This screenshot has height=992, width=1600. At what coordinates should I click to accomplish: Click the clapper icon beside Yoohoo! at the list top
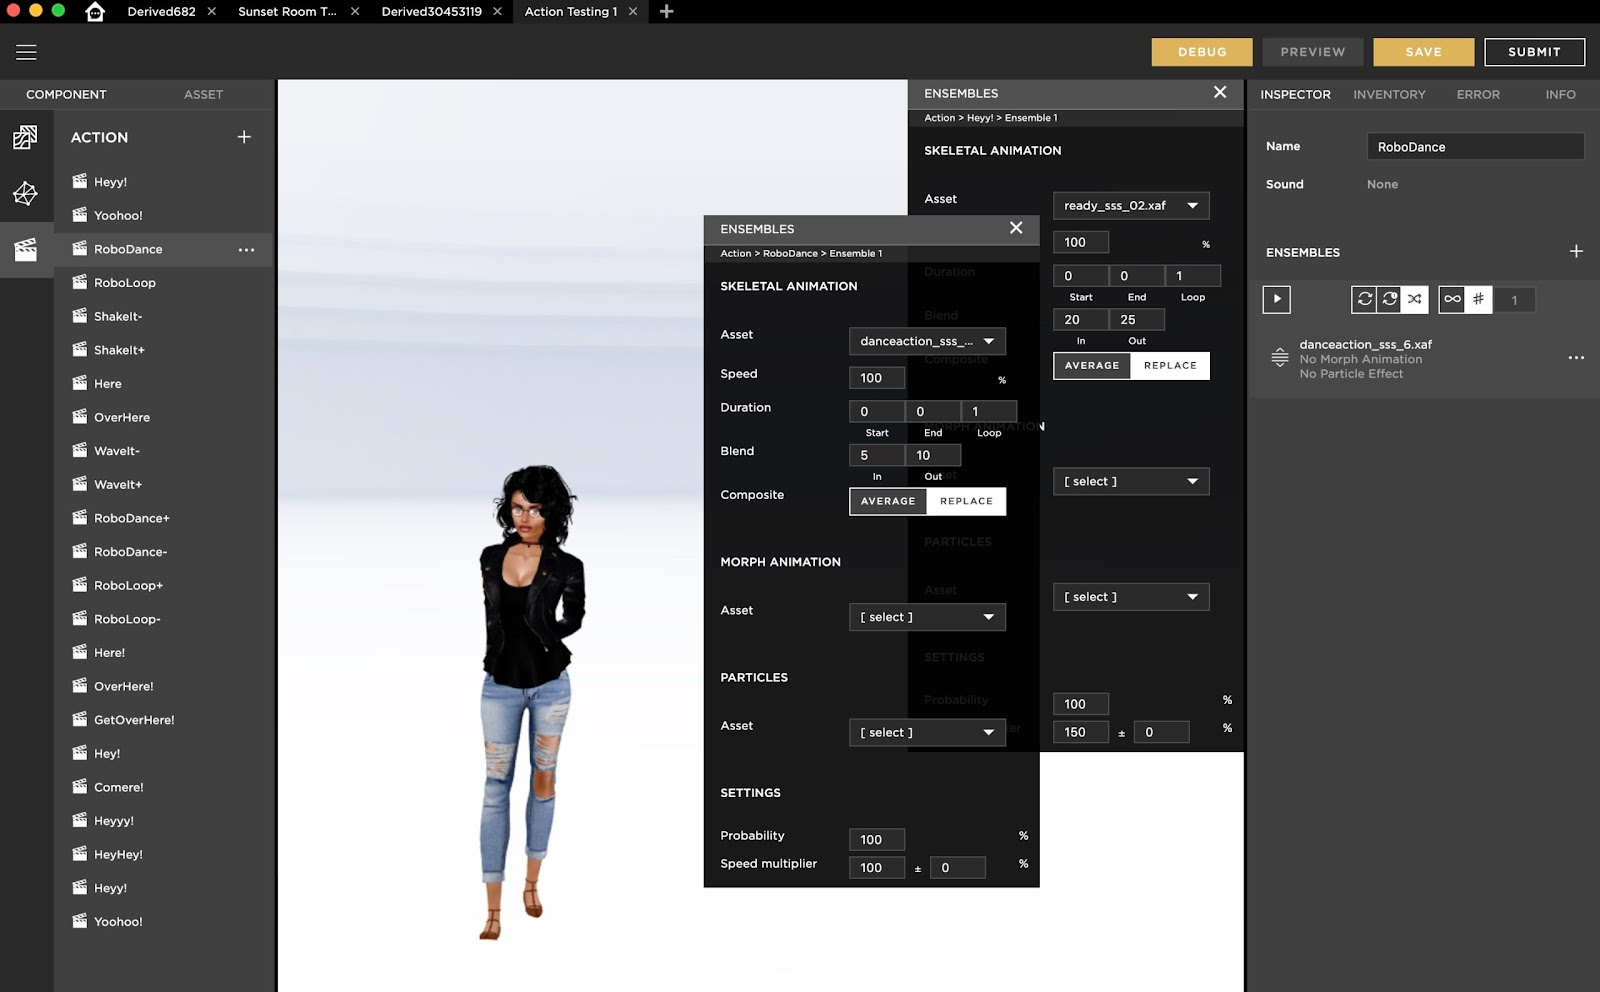(80, 215)
